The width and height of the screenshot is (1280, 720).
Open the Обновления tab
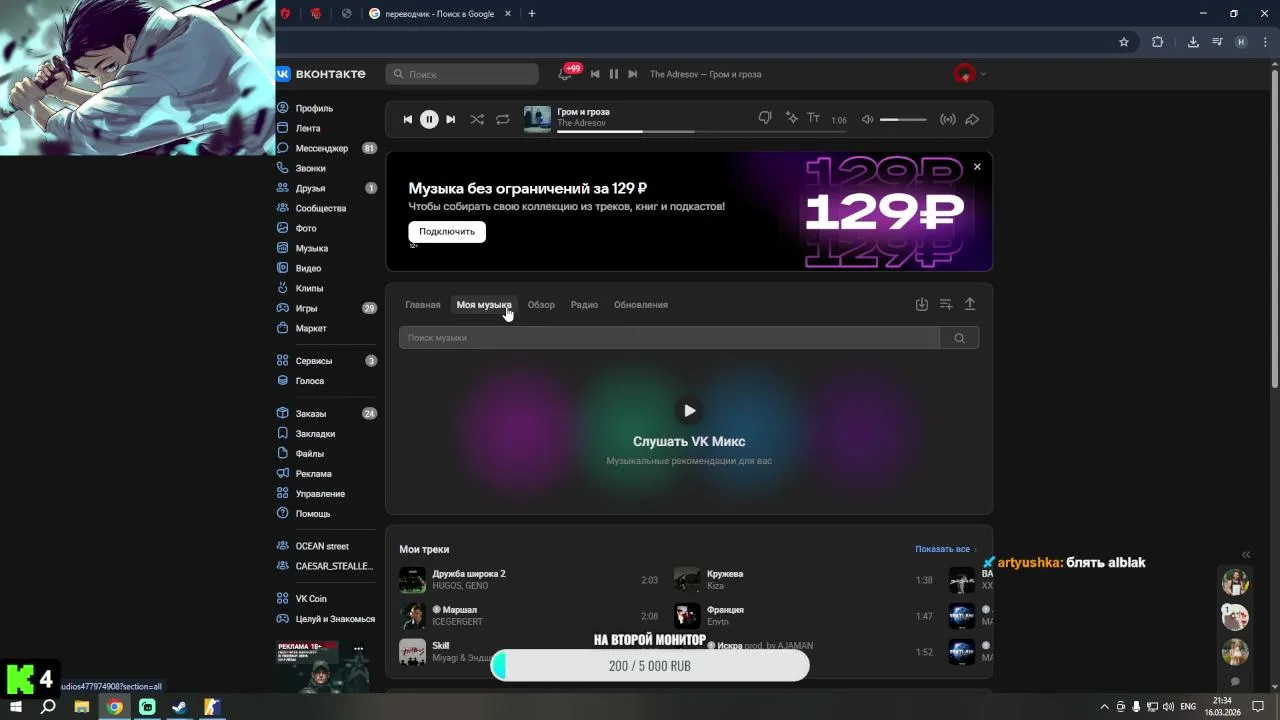641,305
